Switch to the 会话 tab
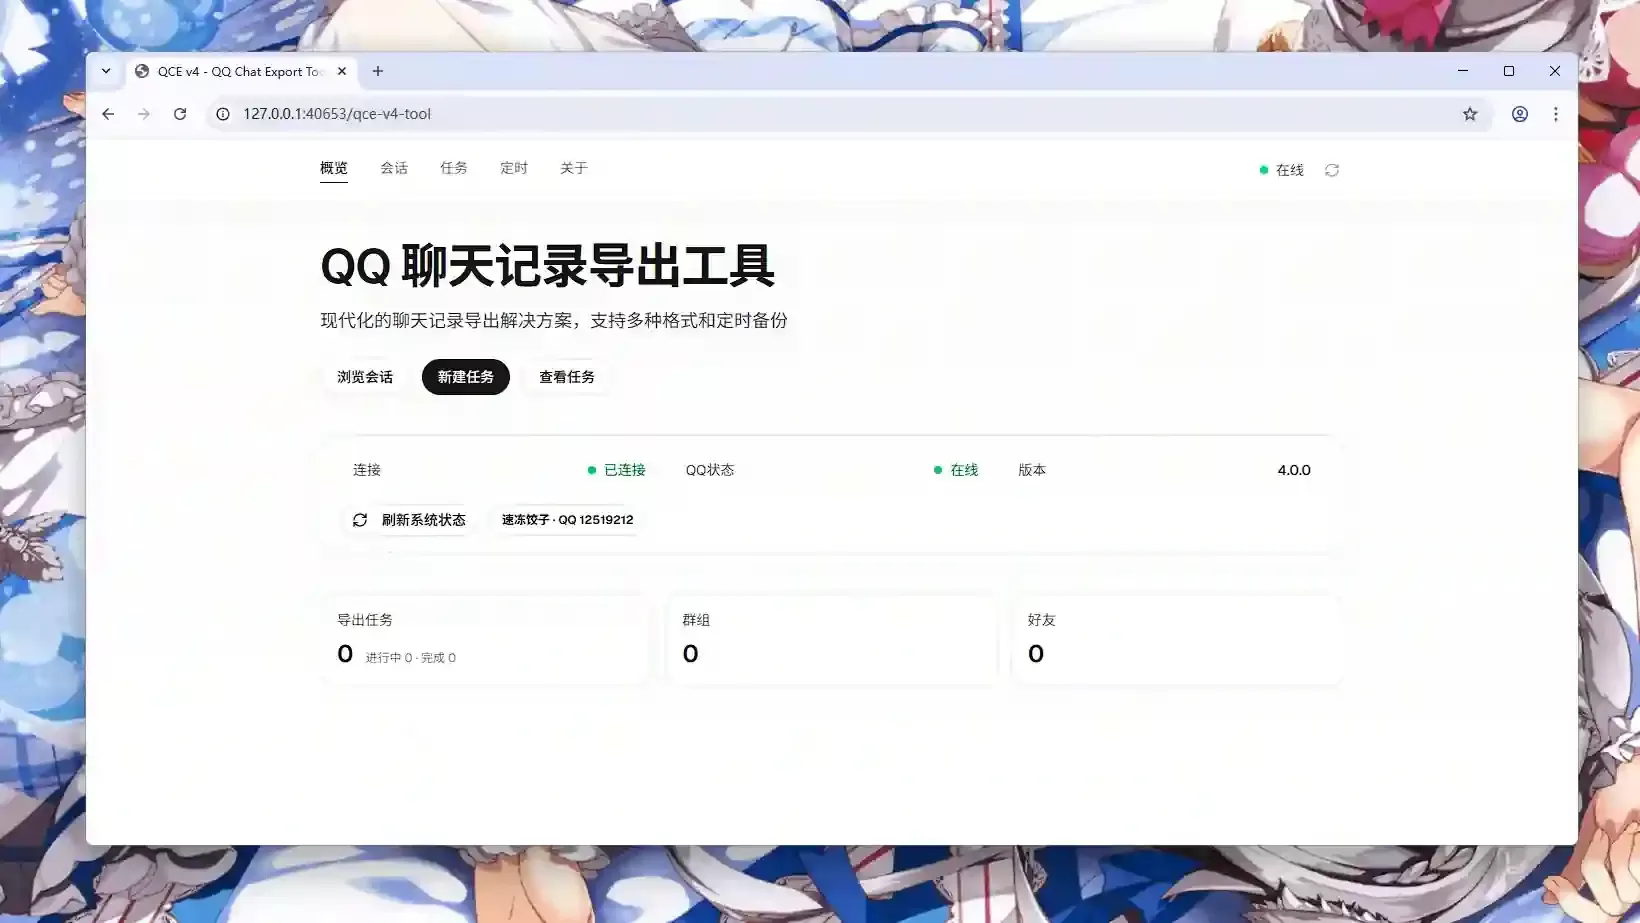Screen dimensions: 1640x923 394,168
